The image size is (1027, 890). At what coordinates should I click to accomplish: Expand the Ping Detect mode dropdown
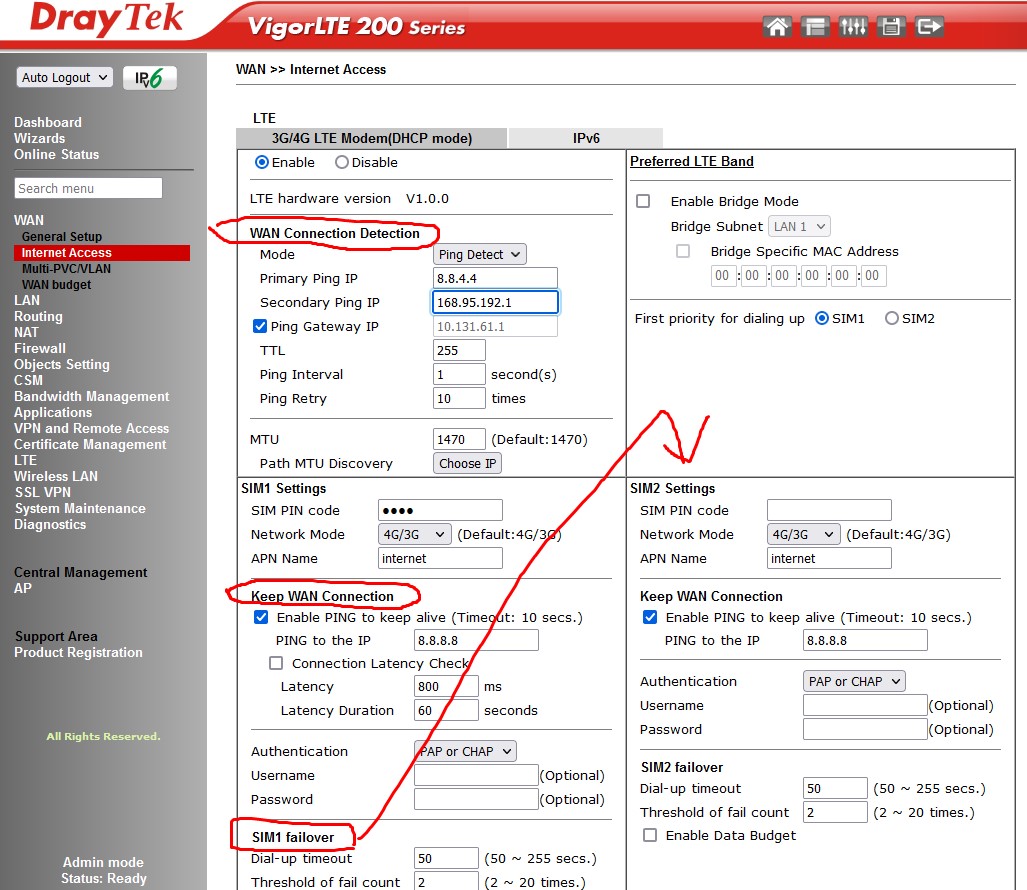[479, 255]
